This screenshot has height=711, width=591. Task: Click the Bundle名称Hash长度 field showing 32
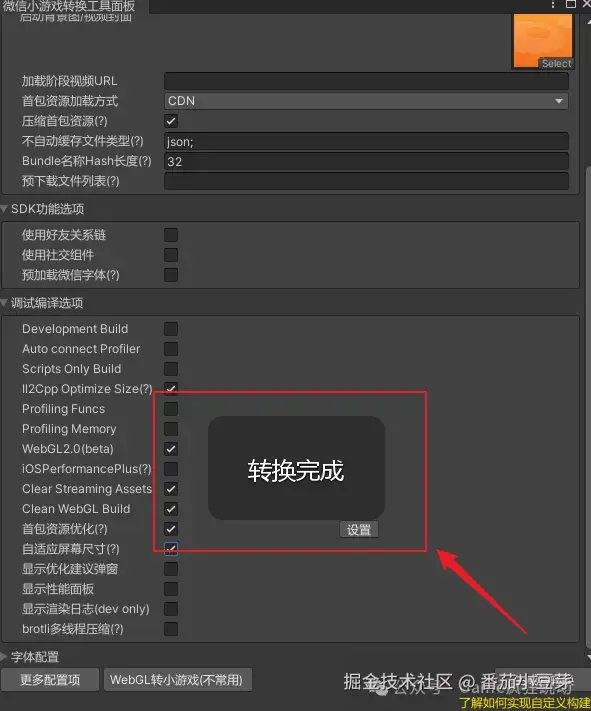tap(366, 161)
